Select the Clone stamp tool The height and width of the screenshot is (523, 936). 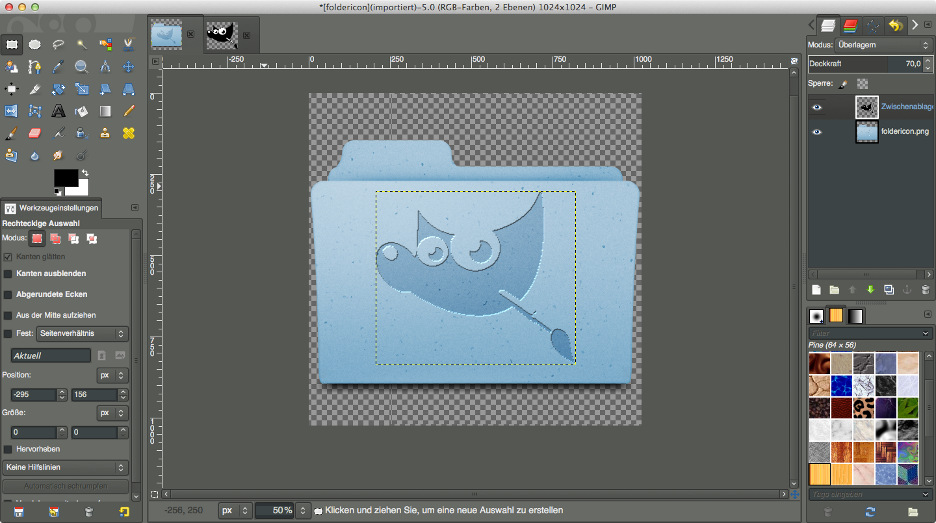[x=105, y=133]
